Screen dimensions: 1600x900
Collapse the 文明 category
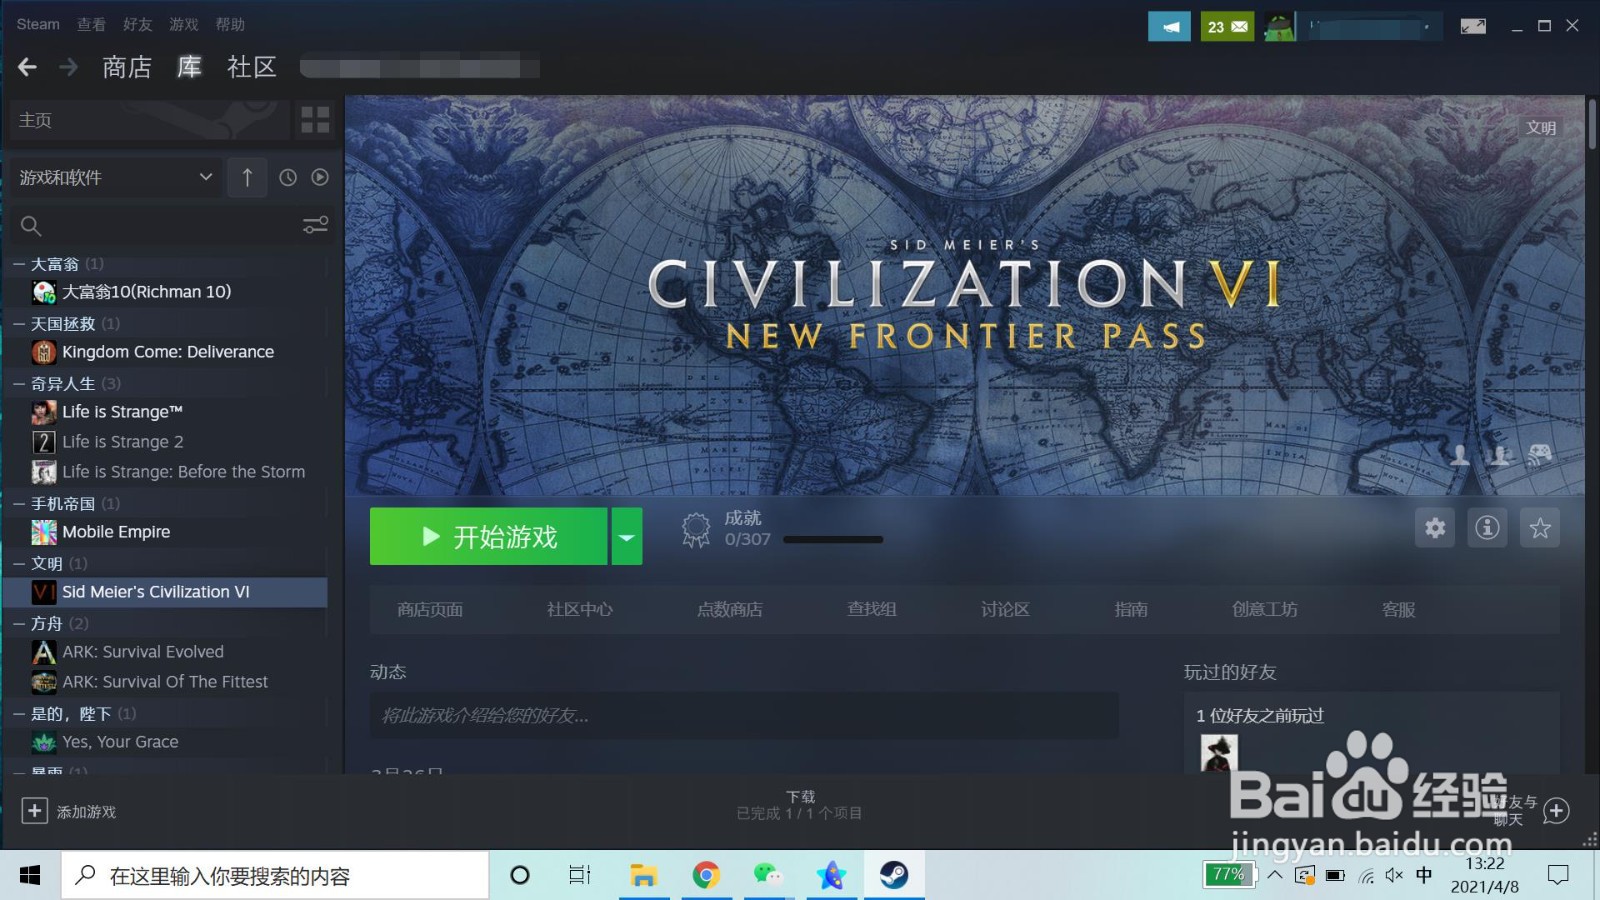click(19, 564)
